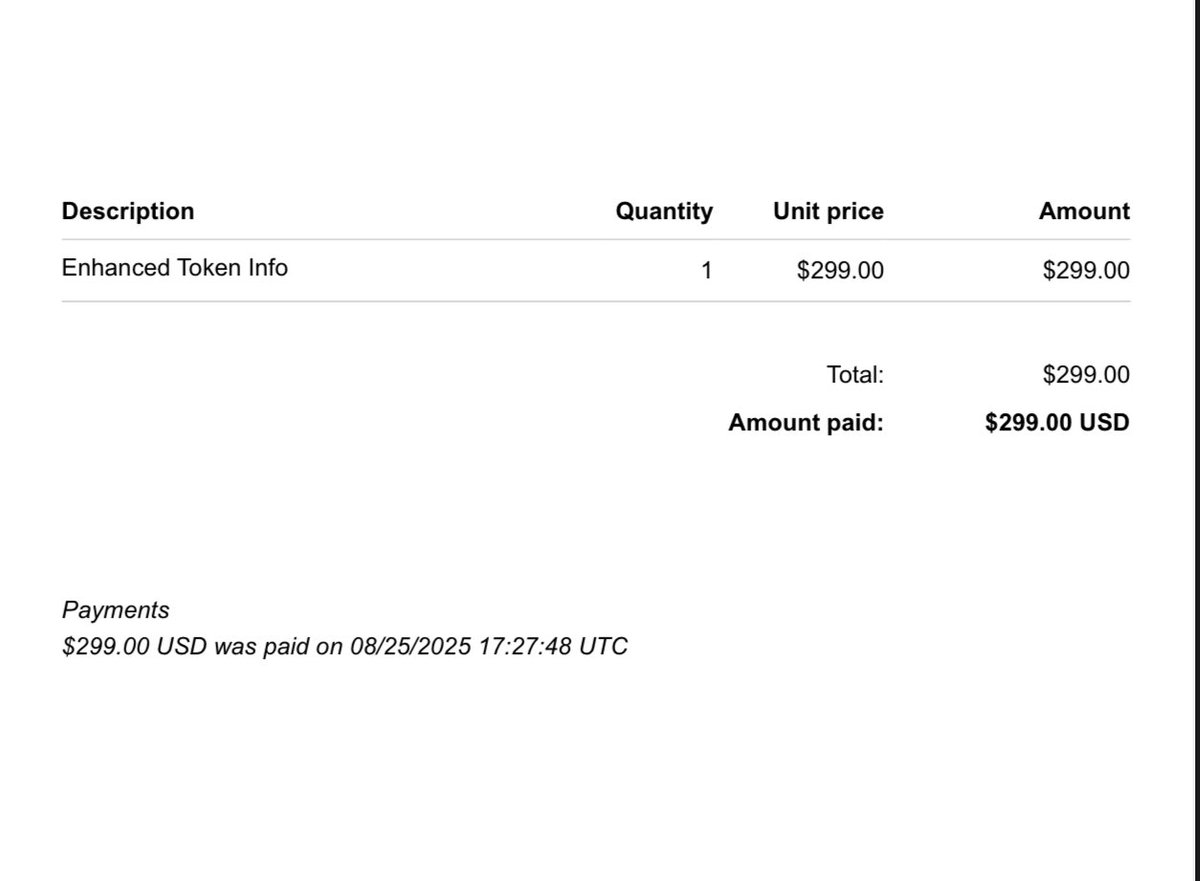Select the Amount column header

pyautogui.click(x=1084, y=211)
